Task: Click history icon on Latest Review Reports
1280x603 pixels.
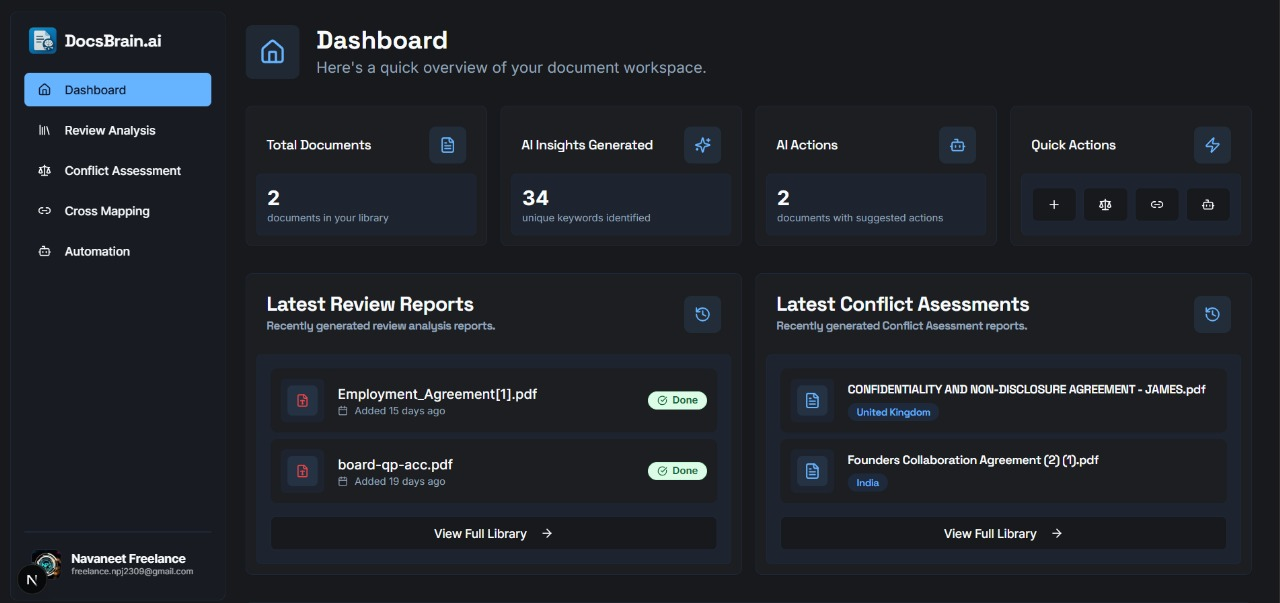Action: click(702, 314)
